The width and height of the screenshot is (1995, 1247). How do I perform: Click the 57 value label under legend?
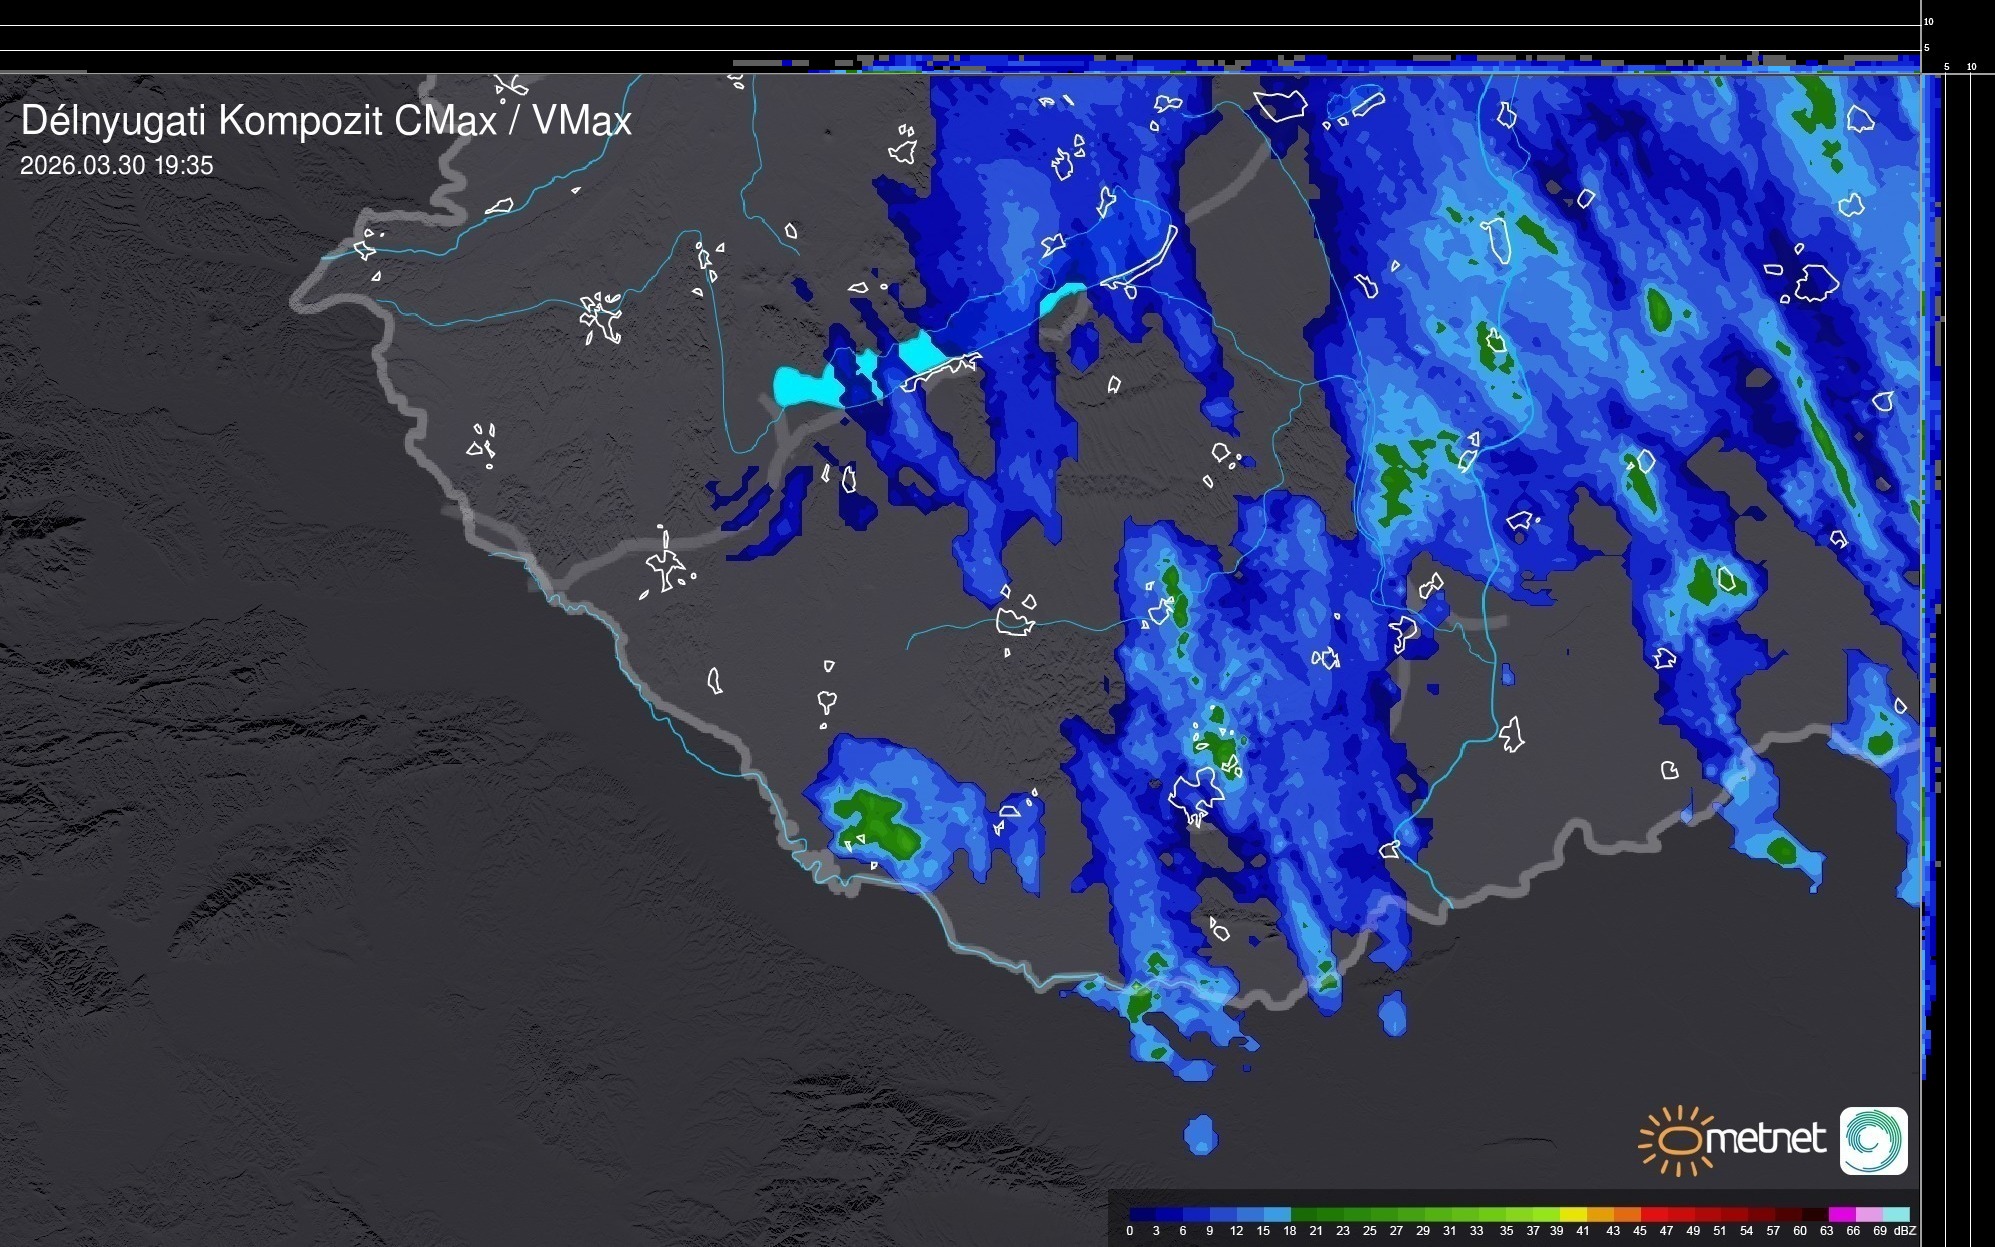(1773, 1231)
